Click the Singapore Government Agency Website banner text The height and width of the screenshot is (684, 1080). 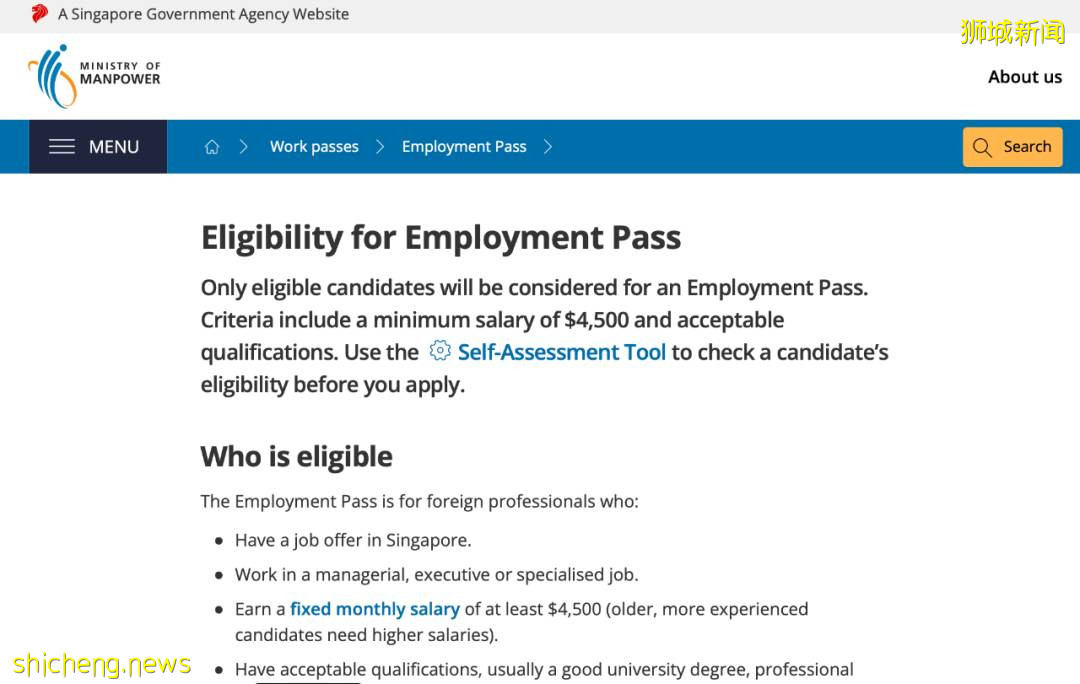pyautogui.click(x=204, y=14)
